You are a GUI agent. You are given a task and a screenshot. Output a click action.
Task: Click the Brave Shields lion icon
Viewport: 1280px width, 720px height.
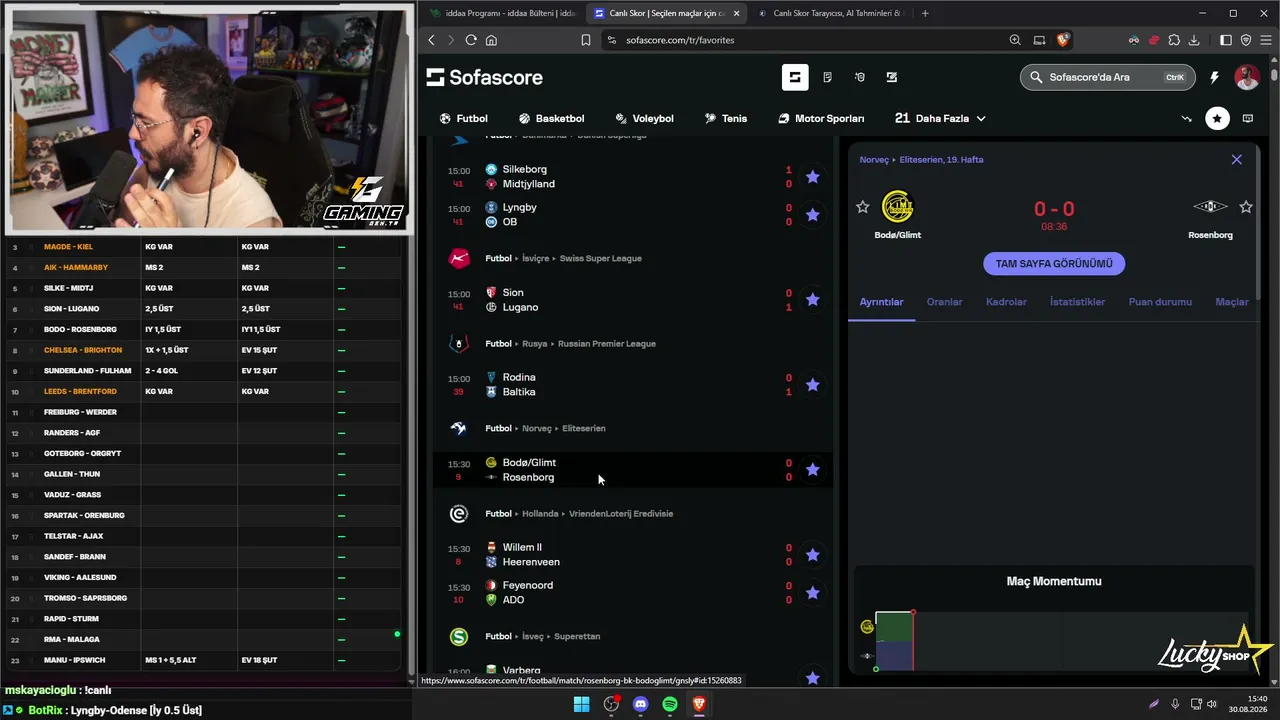[x=1063, y=40]
